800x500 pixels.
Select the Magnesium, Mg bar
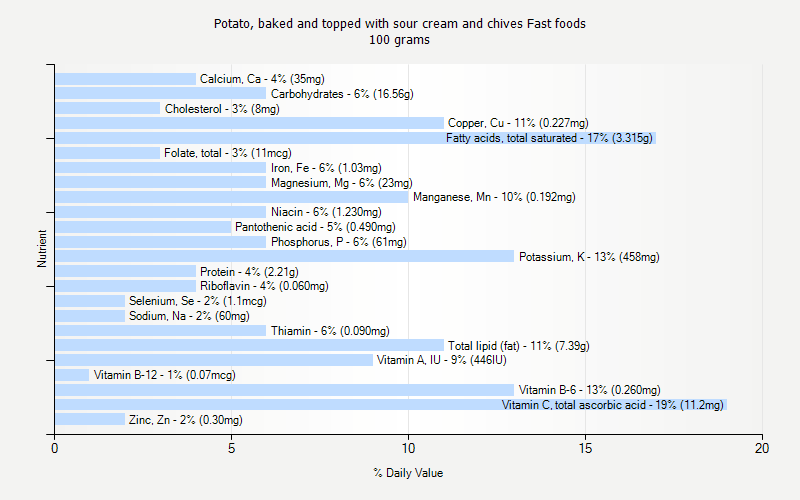tap(161, 183)
